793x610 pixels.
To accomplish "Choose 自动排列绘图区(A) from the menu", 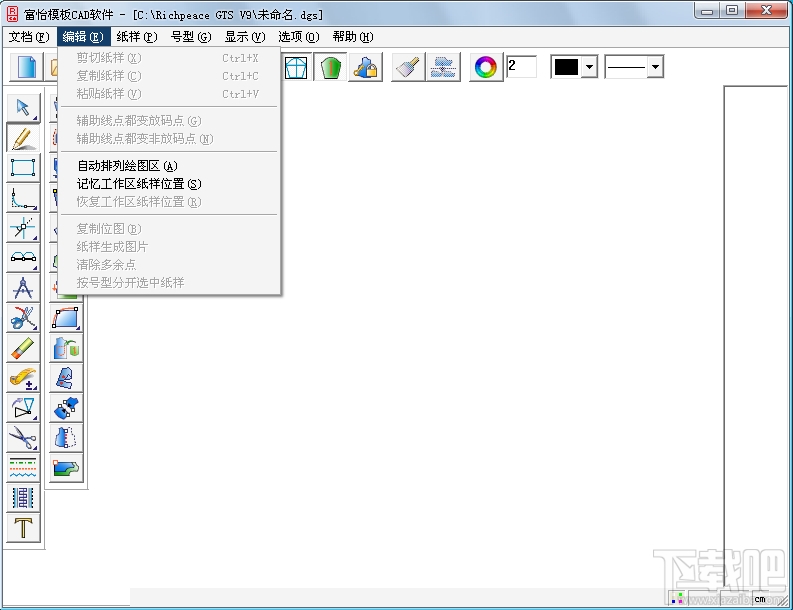I will point(169,166).
